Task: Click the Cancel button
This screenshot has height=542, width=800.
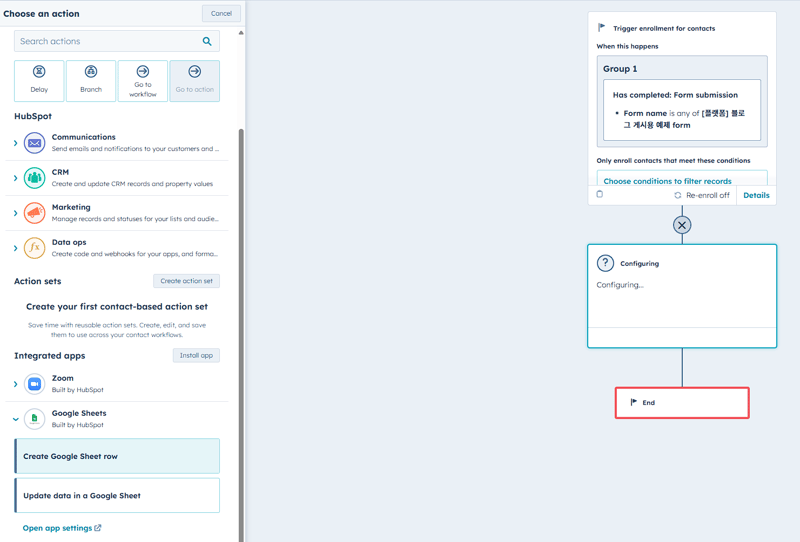Action: [x=221, y=13]
